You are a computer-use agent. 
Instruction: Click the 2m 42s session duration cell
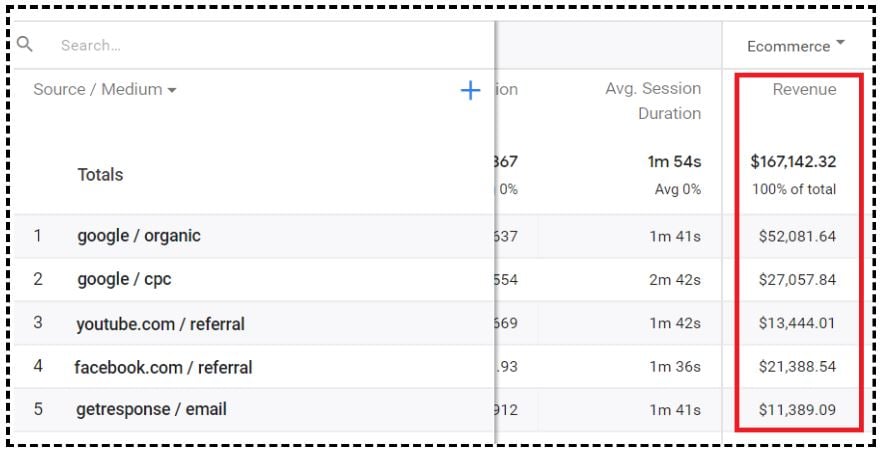675,280
